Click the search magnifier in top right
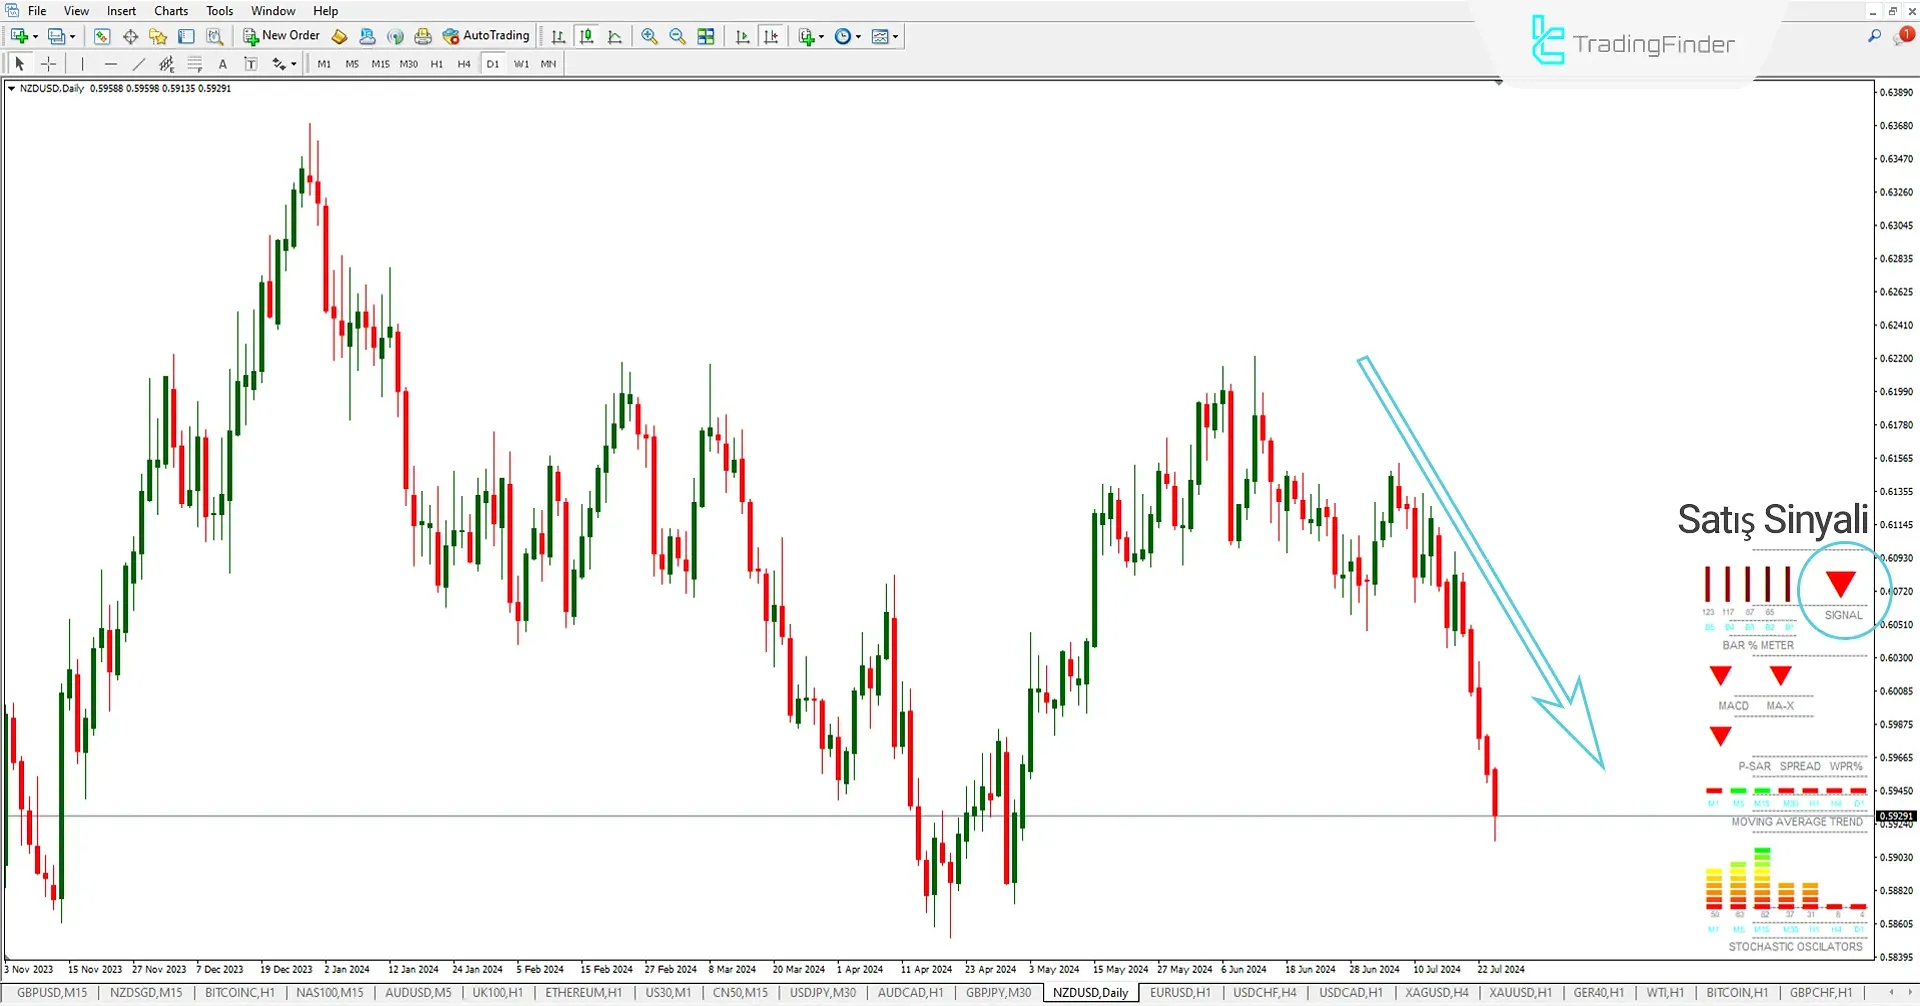Image resolution: width=1920 pixels, height=1006 pixels. click(1874, 36)
